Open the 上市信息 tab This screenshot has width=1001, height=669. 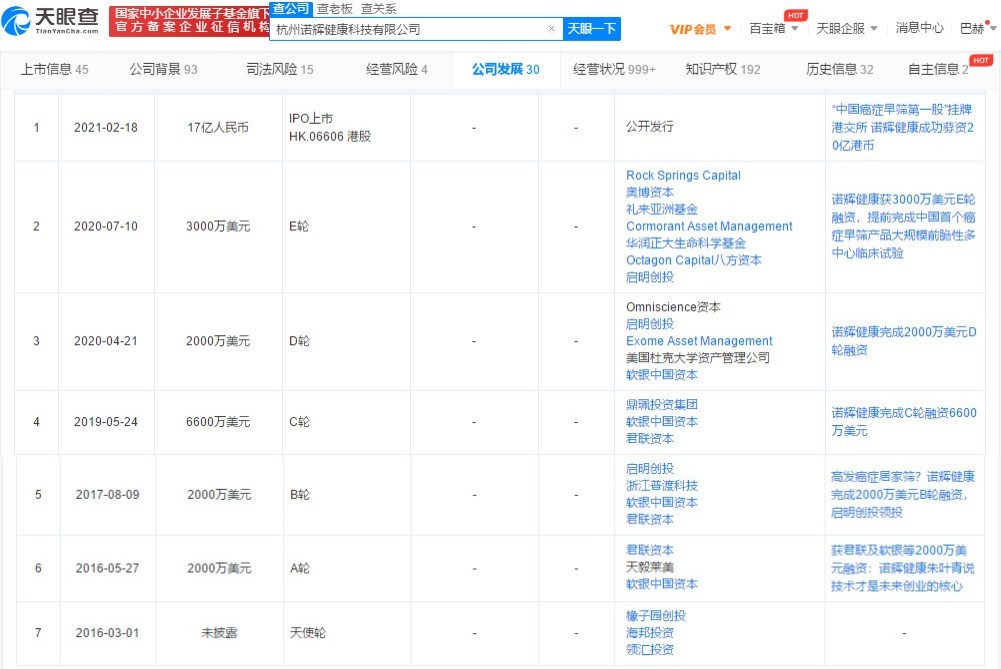54,69
